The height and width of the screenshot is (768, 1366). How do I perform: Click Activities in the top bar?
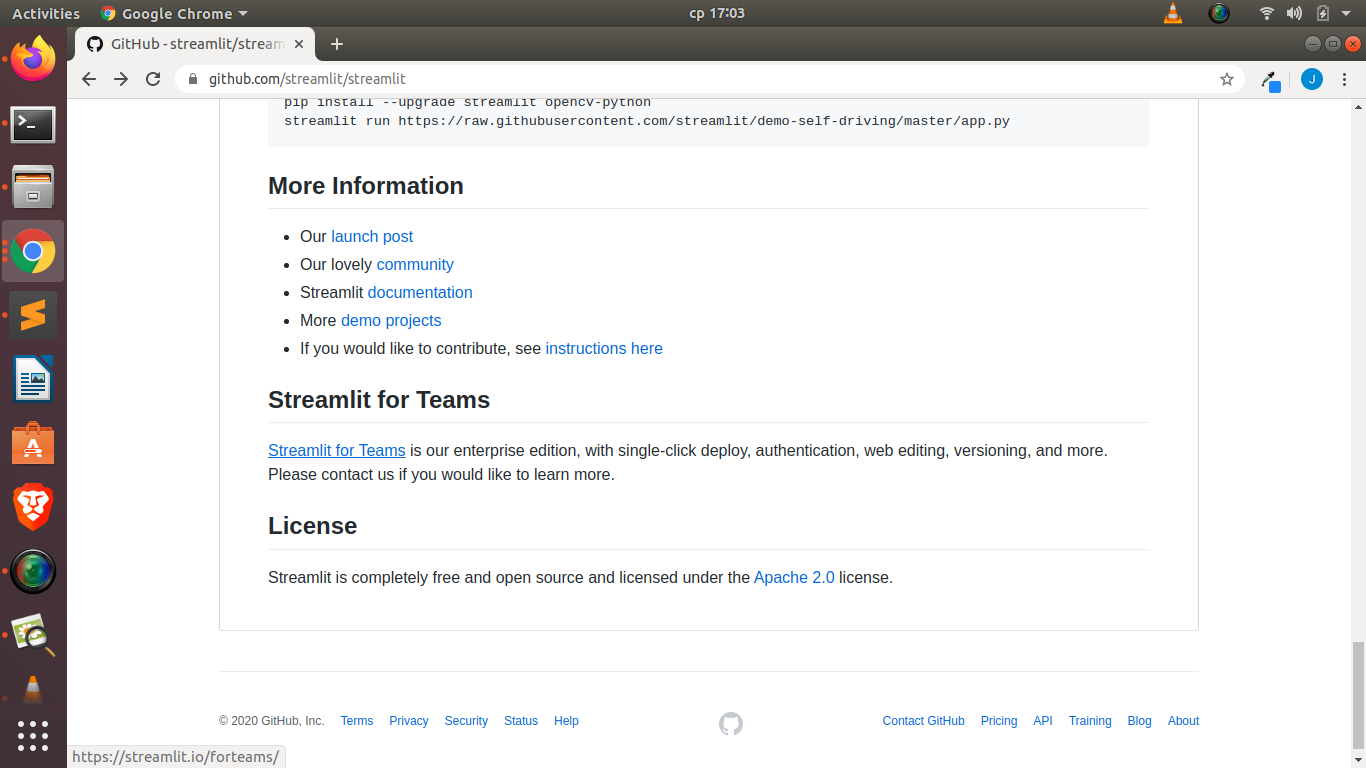pyautogui.click(x=46, y=13)
